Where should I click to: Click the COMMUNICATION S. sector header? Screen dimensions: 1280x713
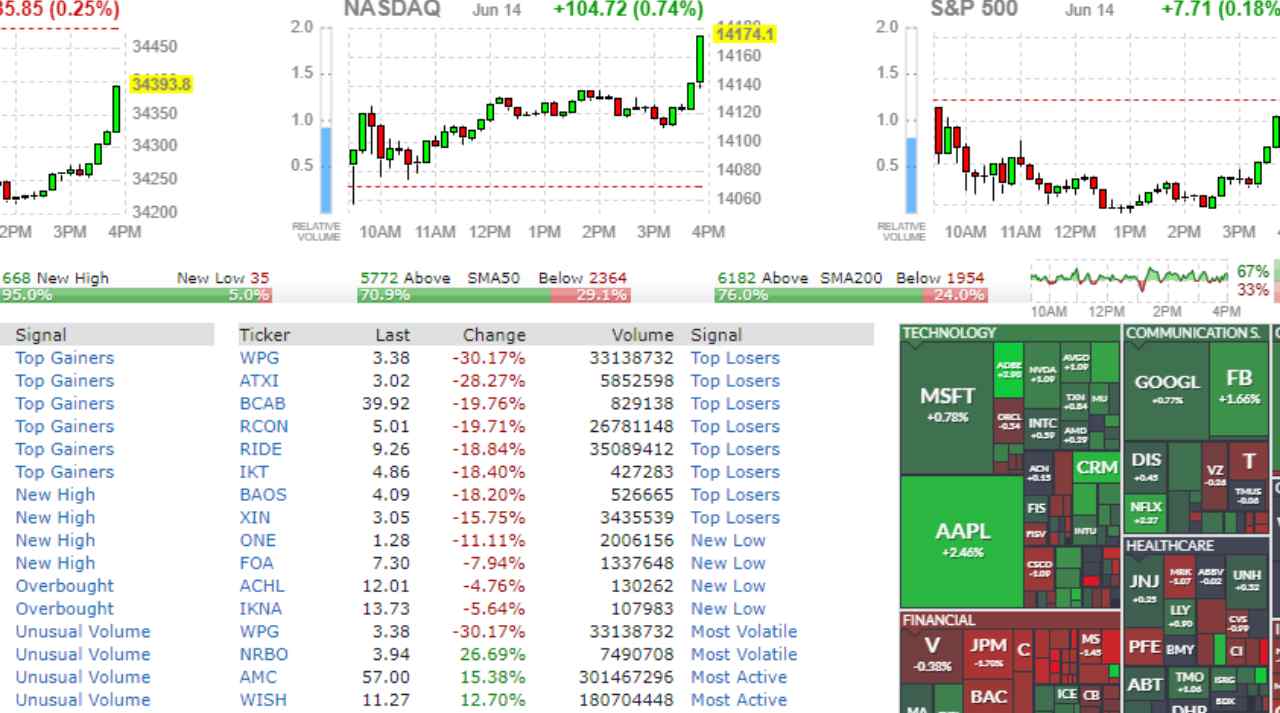(1195, 333)
